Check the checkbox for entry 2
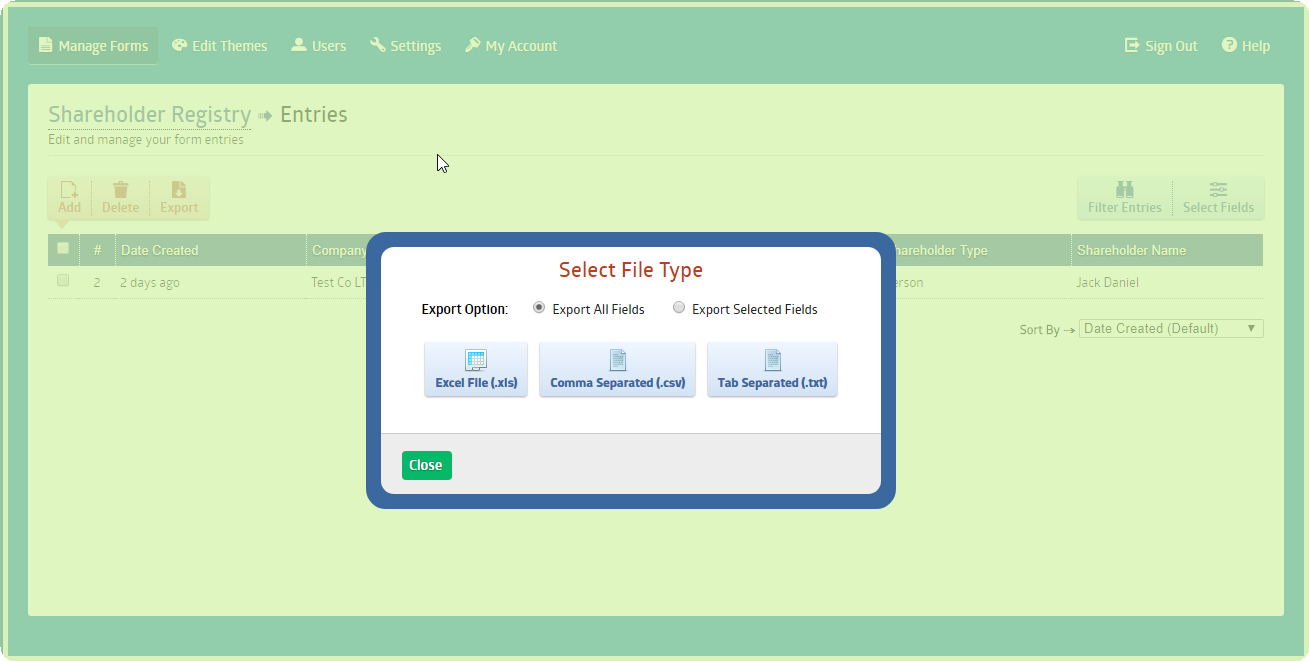Image resolution: width=1309 pixels, height=661 pixels. (x=63, y=281)
